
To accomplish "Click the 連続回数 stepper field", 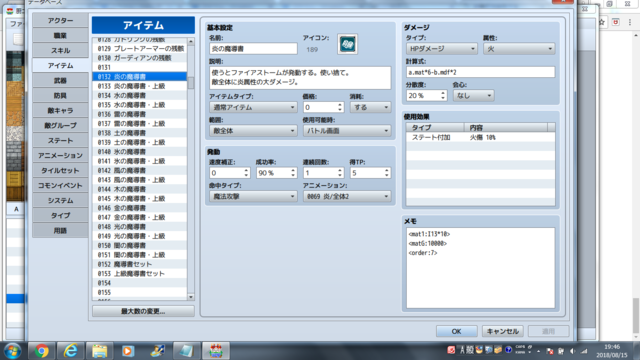I will pos(323,173).
